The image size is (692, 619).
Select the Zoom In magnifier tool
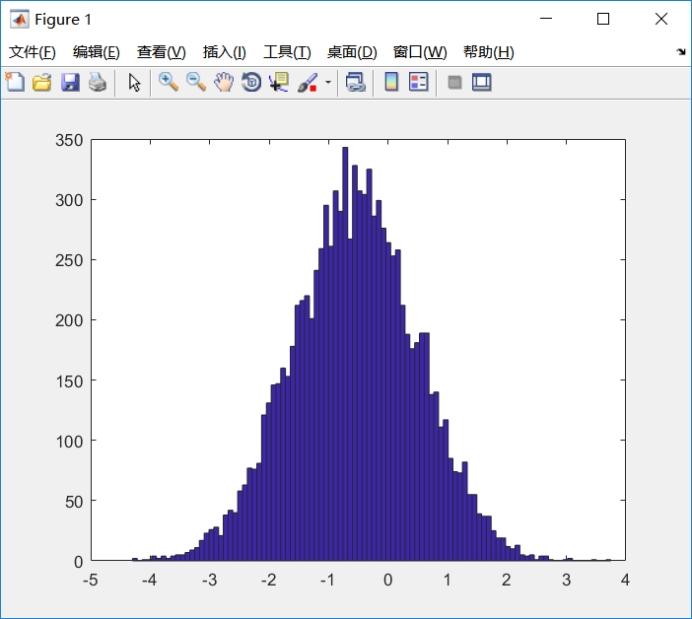tap(168, 83)
